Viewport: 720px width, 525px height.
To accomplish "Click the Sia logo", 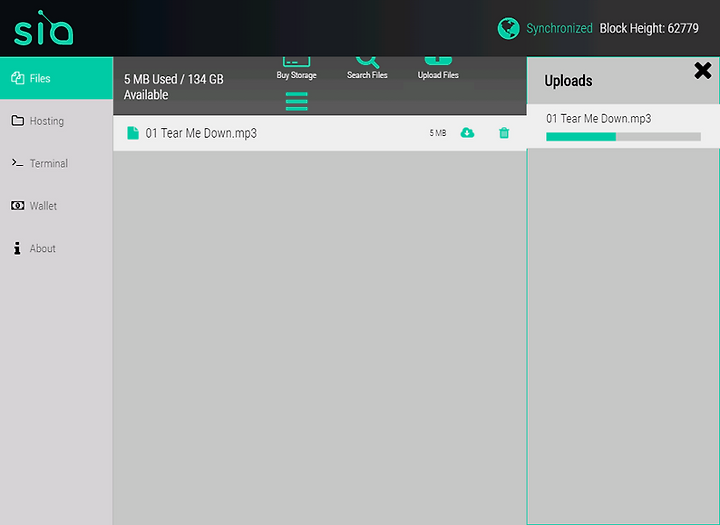I will pos(44,28).
